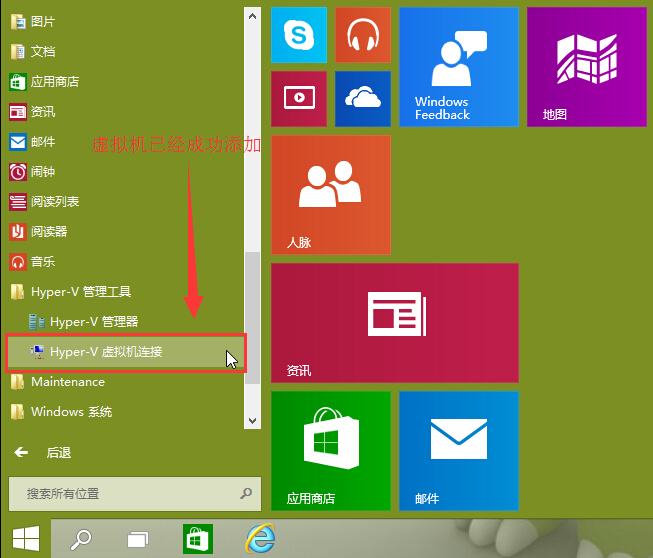Open the 应用商店 store tile
653x558 pixels.
pyautogui.click(x=330, y=451)
